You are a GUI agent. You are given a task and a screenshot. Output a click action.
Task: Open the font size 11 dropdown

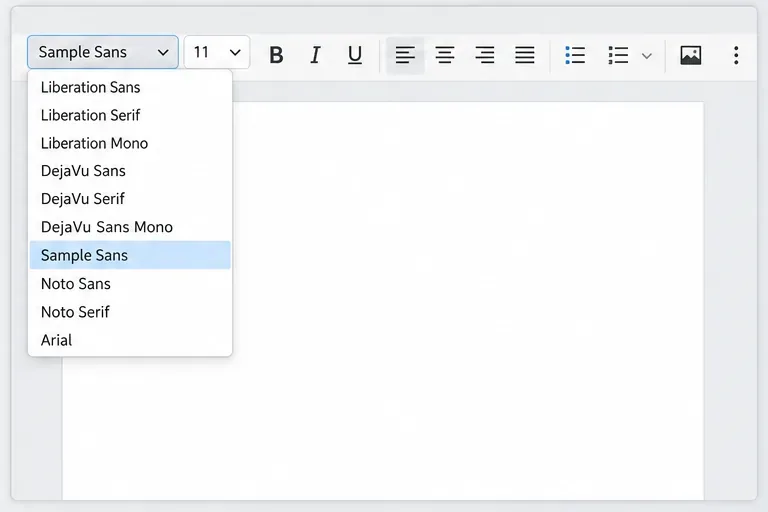click(217, 52)
